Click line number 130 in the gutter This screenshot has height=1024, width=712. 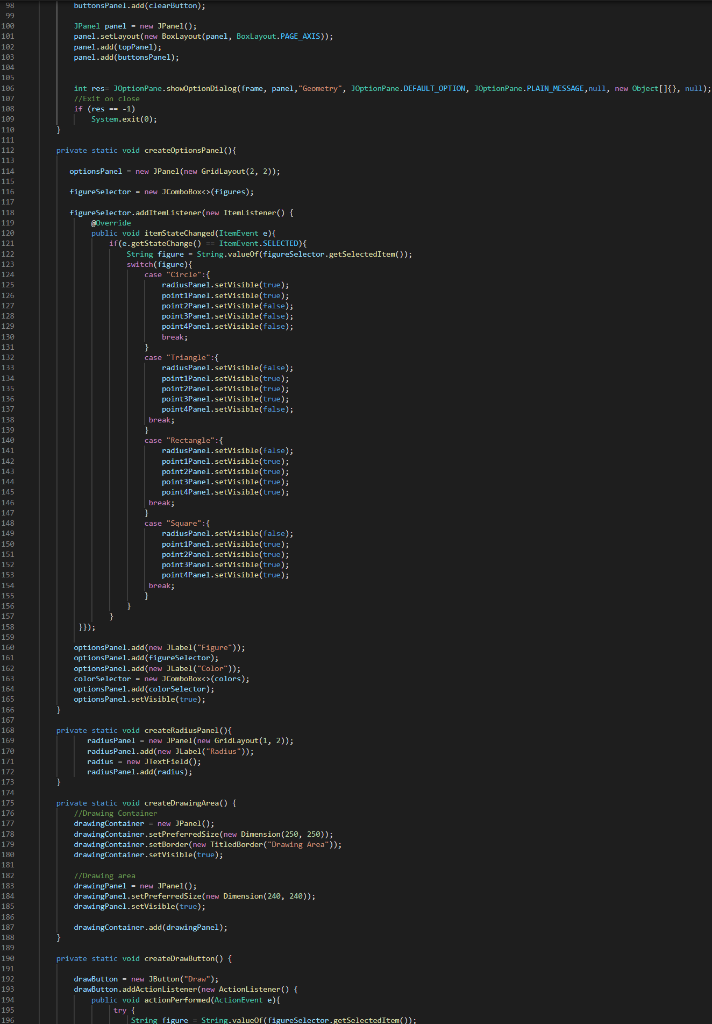[8, 337]
